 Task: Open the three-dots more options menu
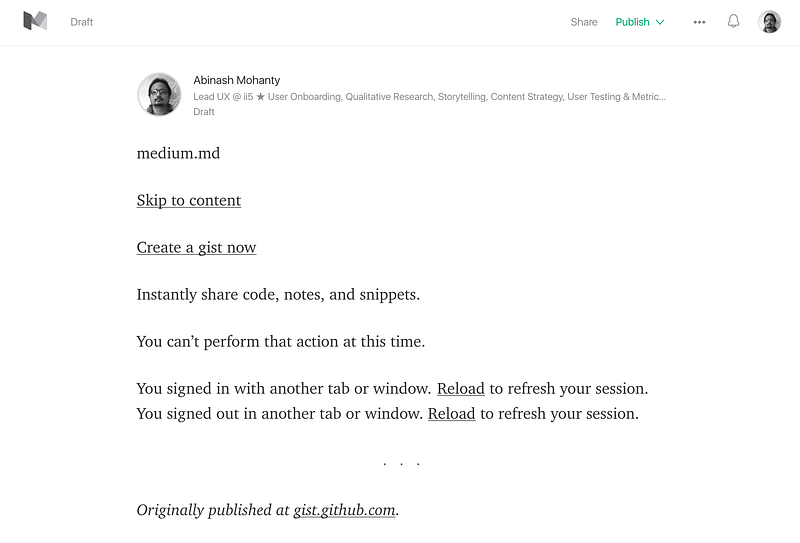(x=699, y=22)
